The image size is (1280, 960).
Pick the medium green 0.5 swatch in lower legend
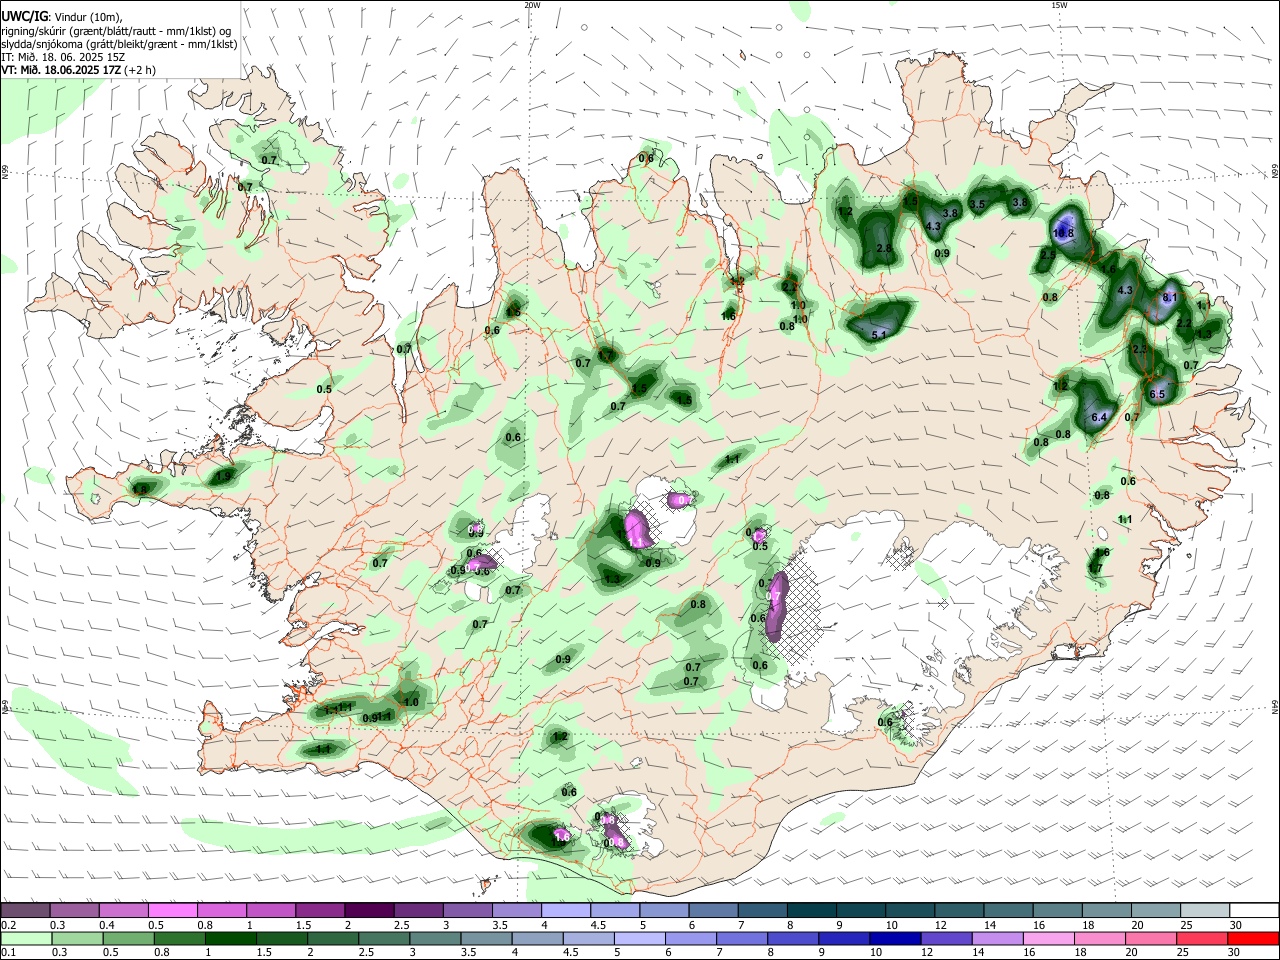pos(129,938)
